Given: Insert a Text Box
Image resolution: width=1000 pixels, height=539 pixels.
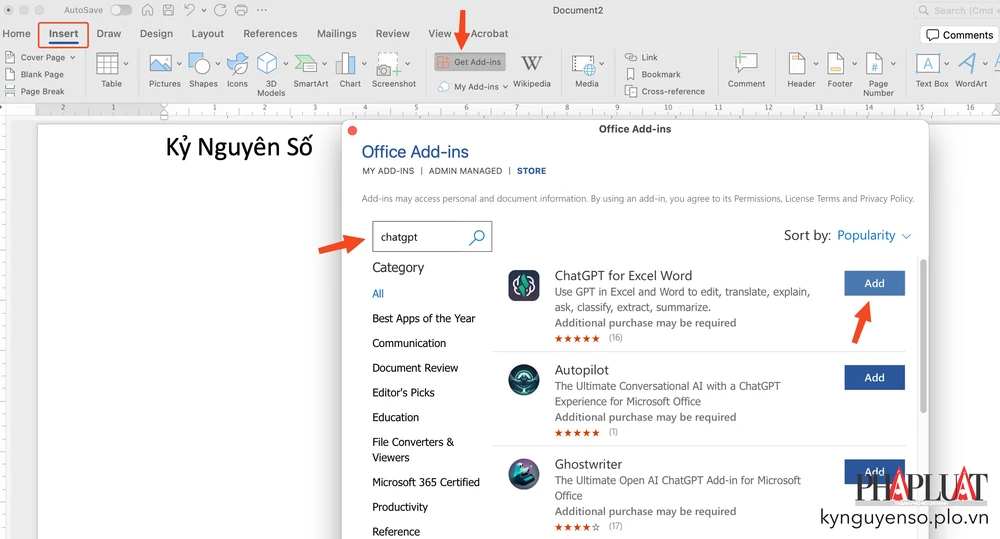Looking at the screenshot, I should 928,64.
